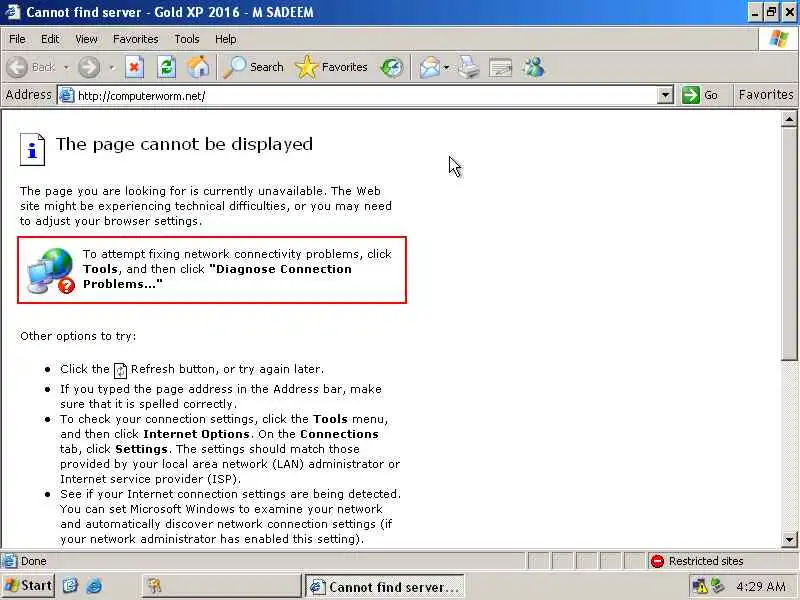This screenshot has width=800, height=600.
Task: Click the 'The page cannot be displayed' heading
Action: [184, 144]
